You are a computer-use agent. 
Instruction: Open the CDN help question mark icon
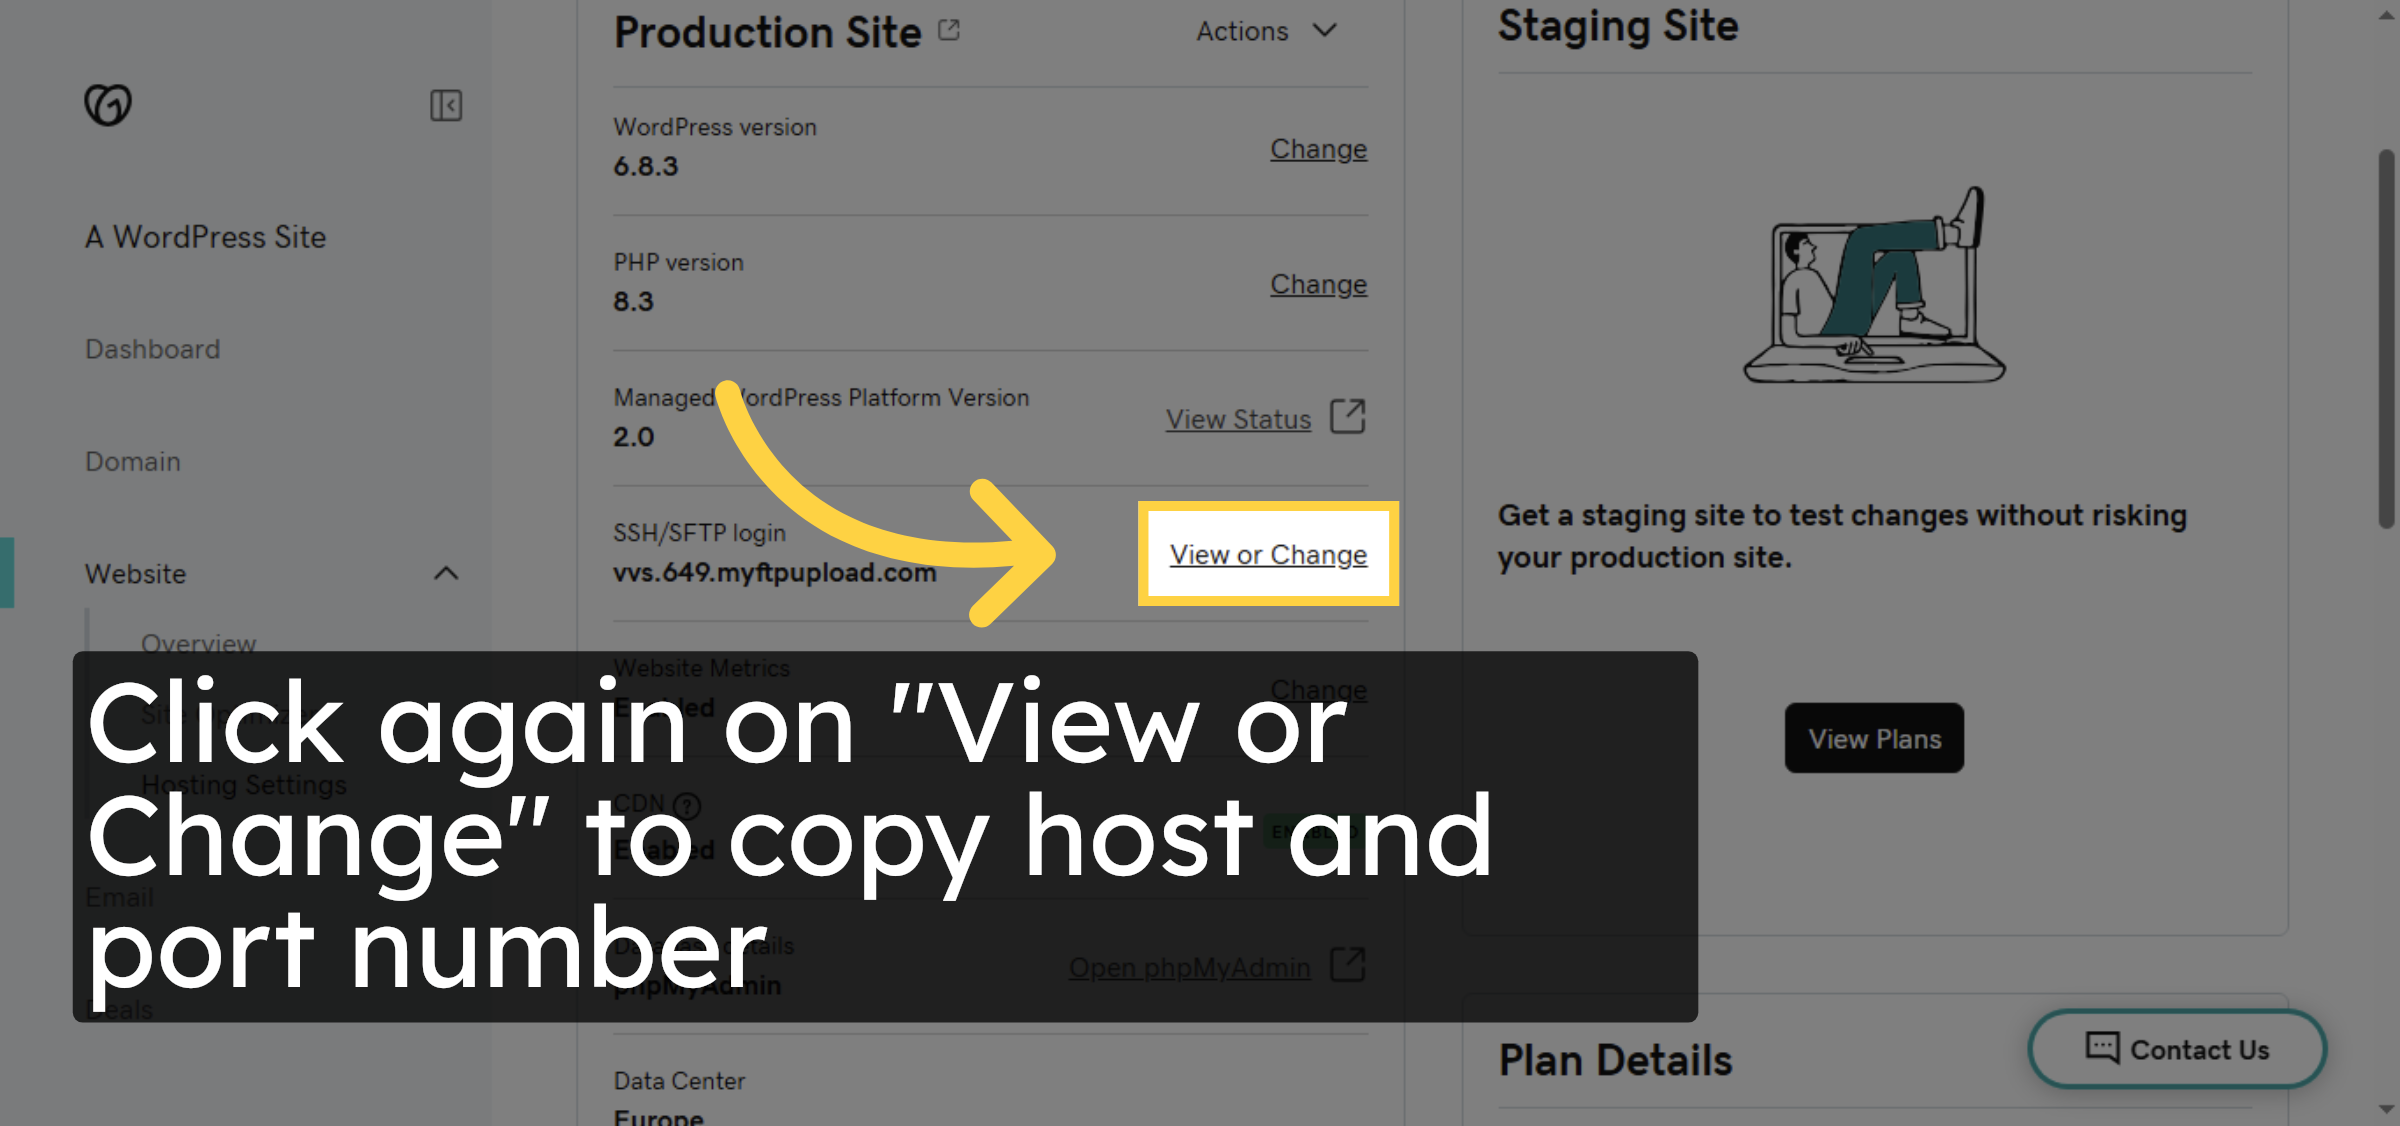(688, 806)
